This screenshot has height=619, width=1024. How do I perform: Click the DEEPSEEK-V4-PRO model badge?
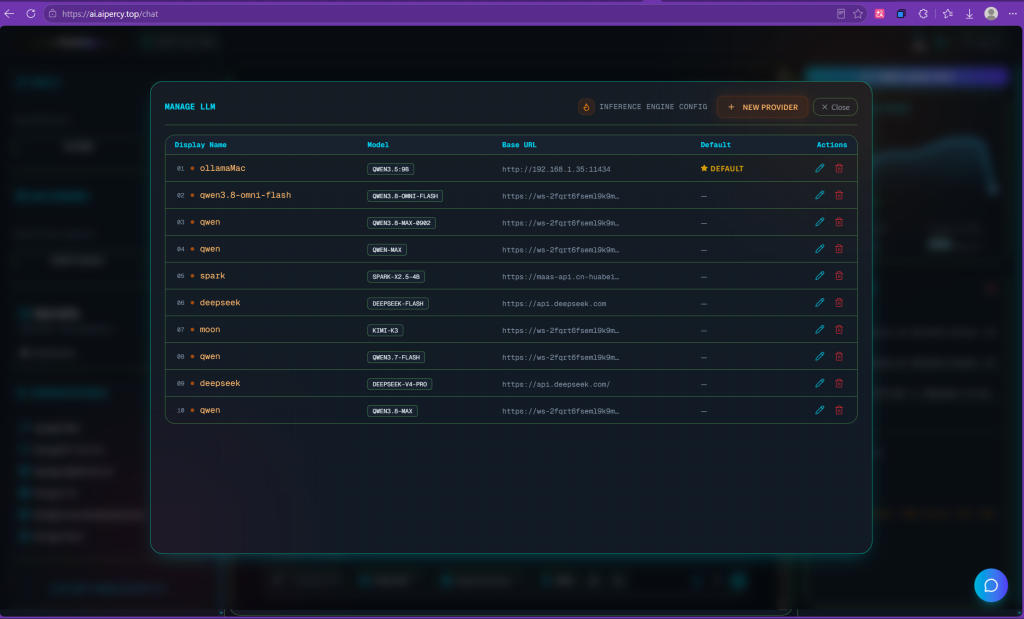click(x=400, y=384)
